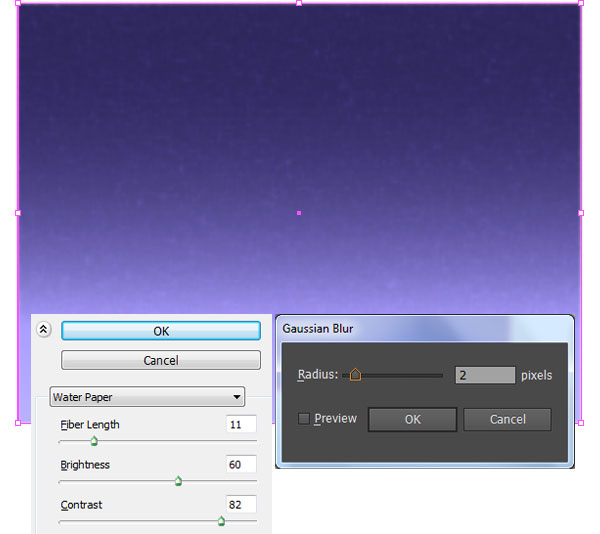Click the left-middle selection handle
600x534 pixels.
(x=18, y=213)
